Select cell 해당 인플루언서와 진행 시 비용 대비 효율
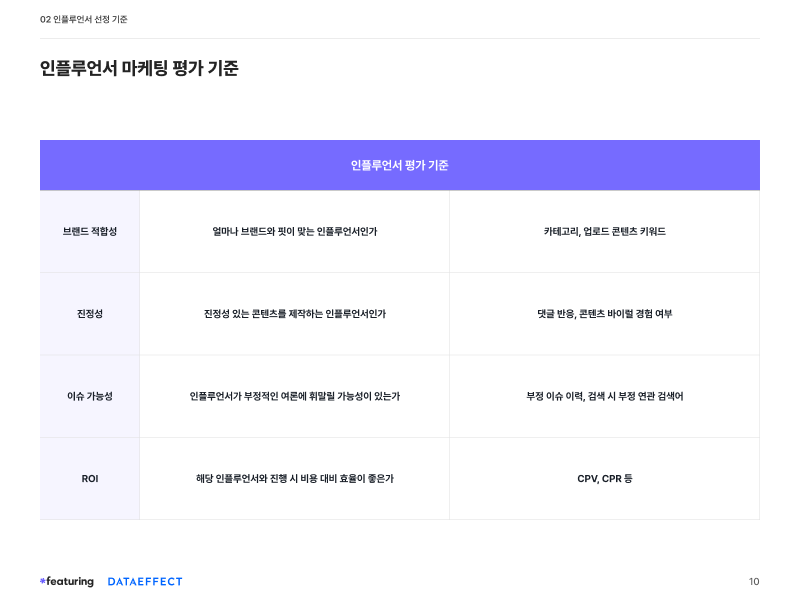 pos(294,479)
